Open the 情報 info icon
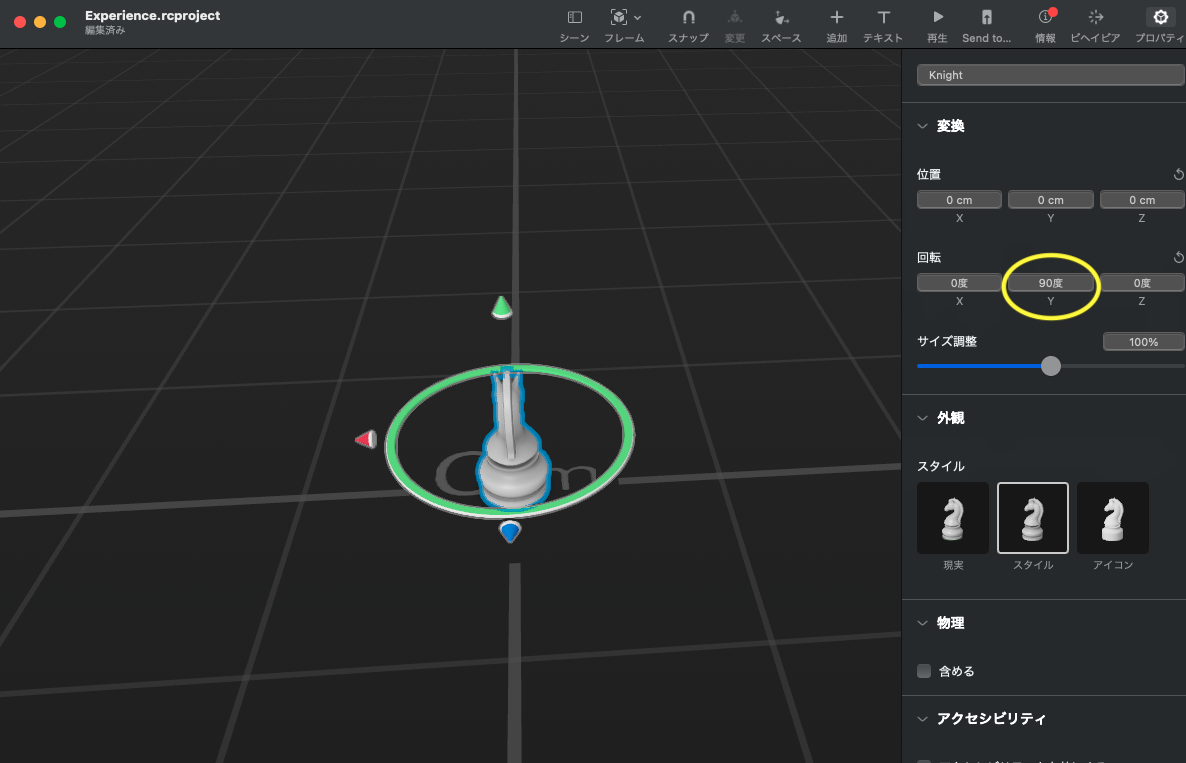The image size is (1186, 763). [1045, 17]
